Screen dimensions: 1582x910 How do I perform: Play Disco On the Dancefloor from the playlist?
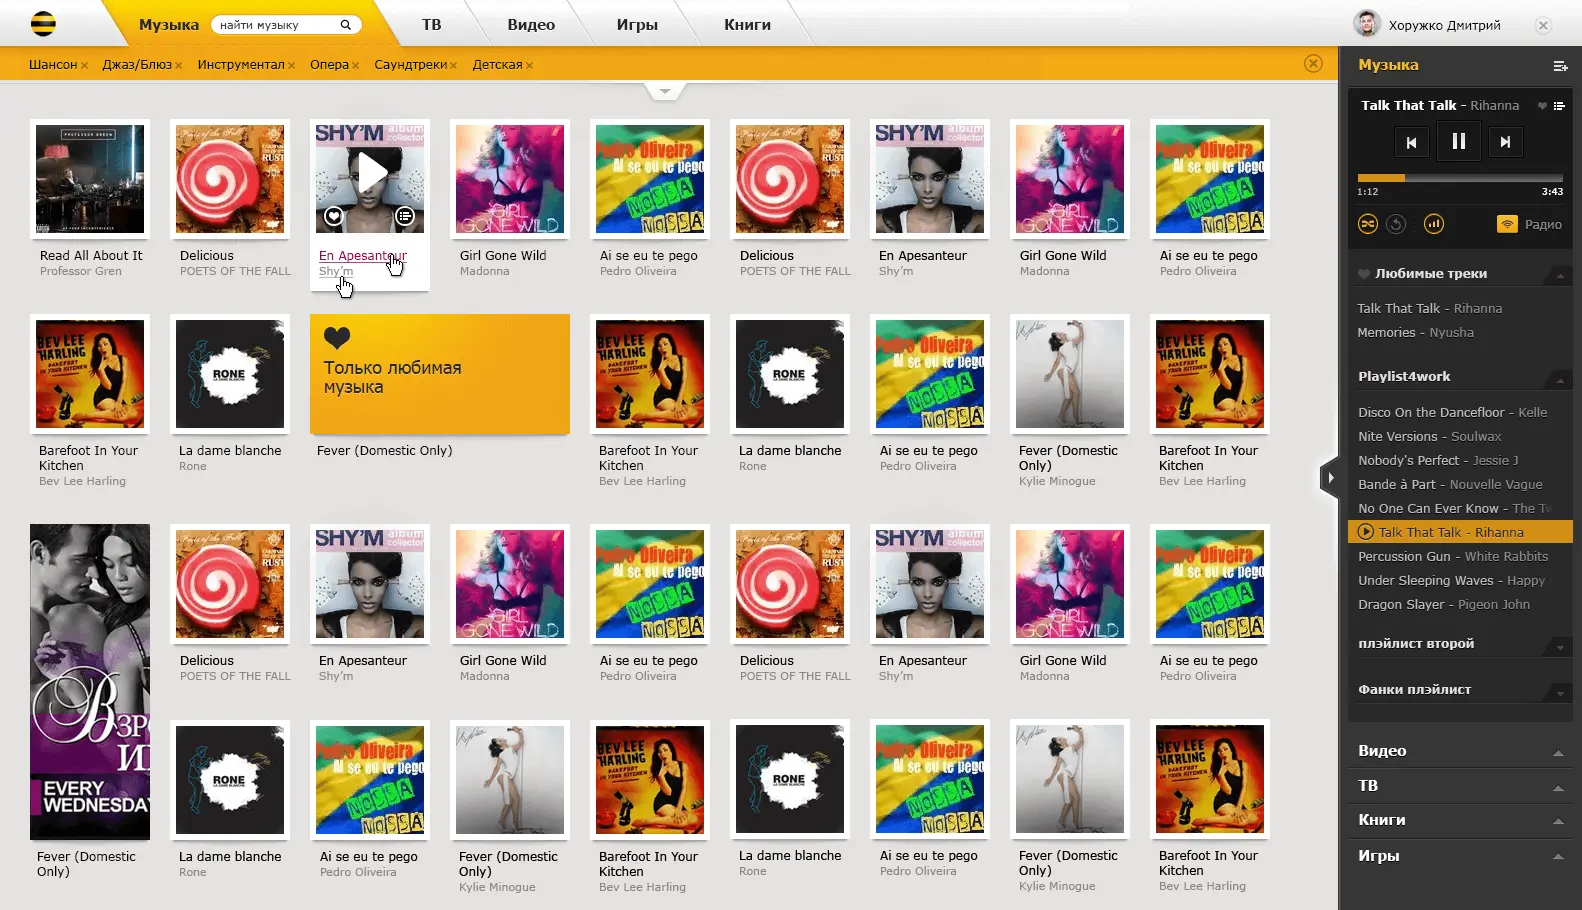[1452, 412]
